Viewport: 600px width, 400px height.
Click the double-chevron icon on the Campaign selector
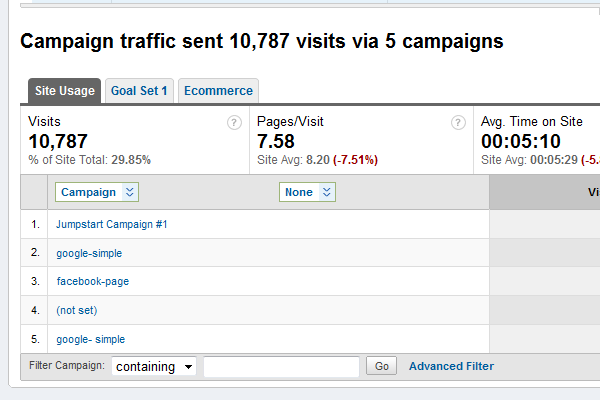[x=130, y=192]
